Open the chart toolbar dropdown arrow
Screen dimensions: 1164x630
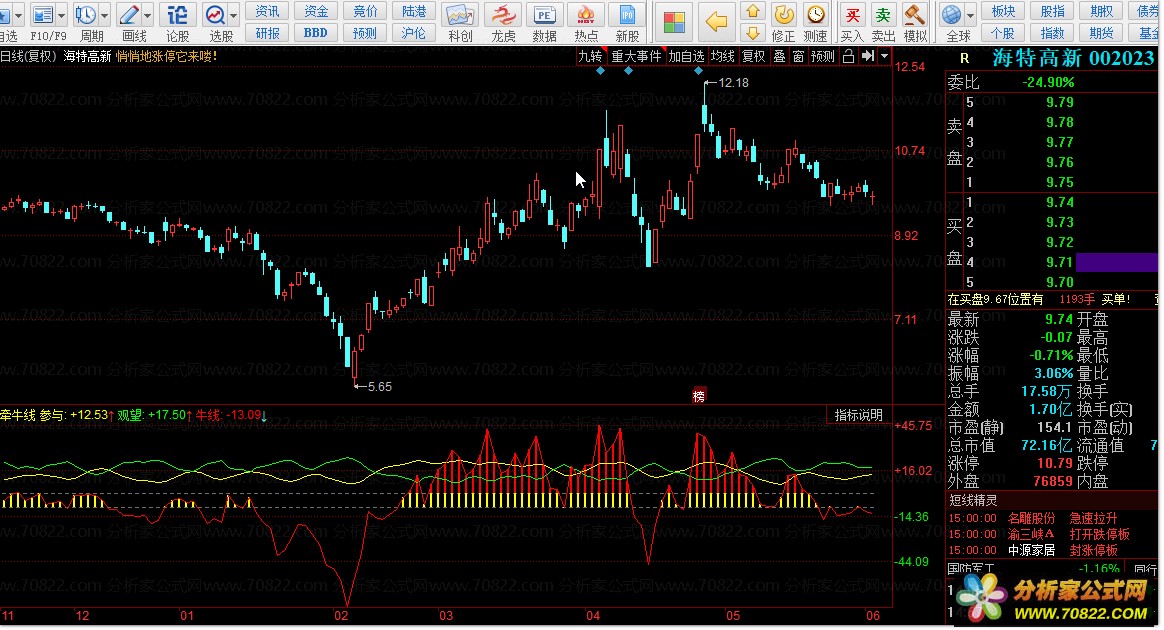point(884,56)
